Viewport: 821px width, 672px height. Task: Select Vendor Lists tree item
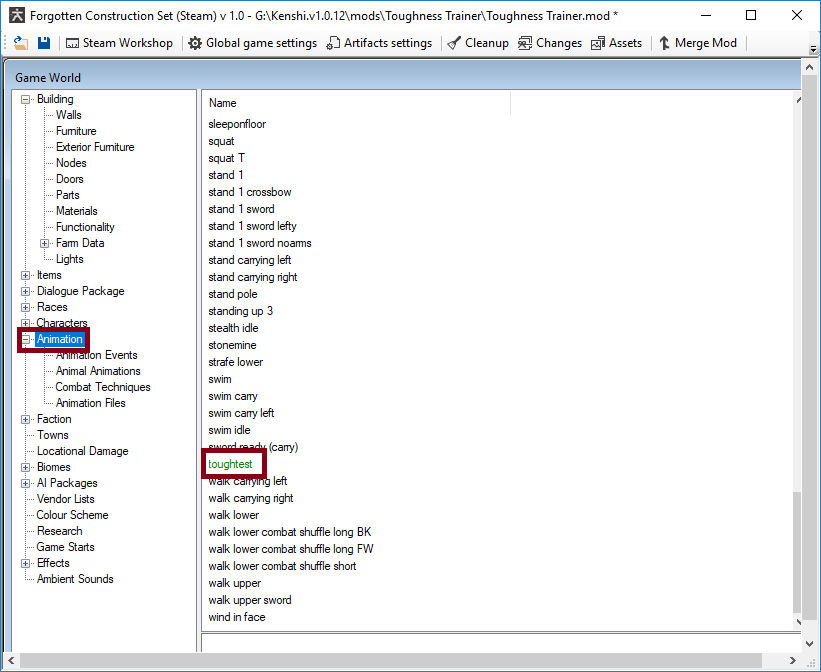(x=65, y=499)
